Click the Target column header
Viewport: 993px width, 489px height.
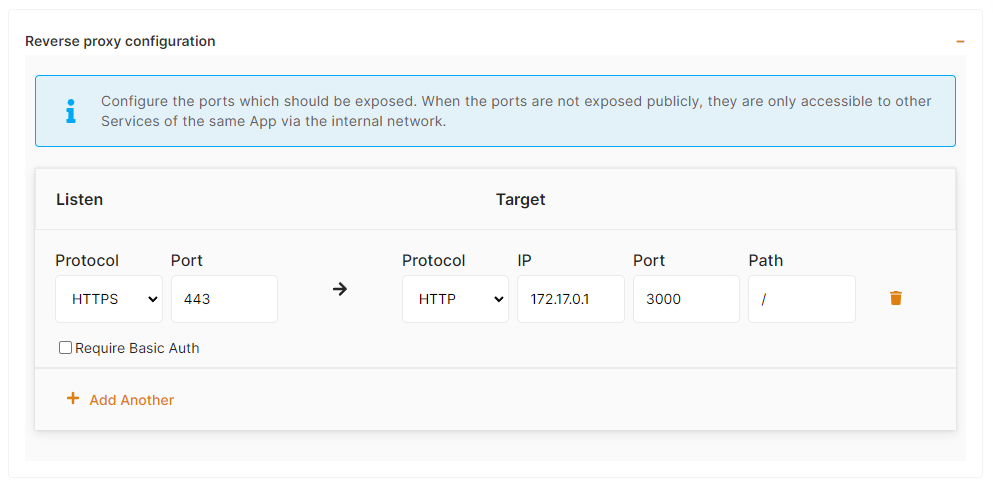coord(521,199)
